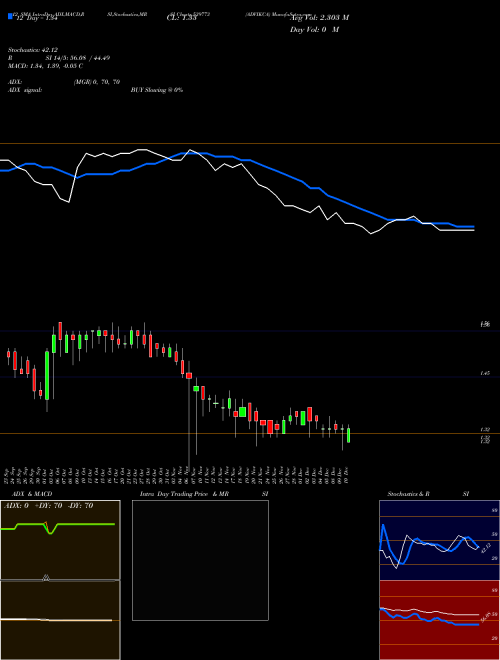The height and width of the screenshot is (660, 500).
Task: Click the 'Intra Day Trading Price & MR' title
Action: tap(185, 494)
